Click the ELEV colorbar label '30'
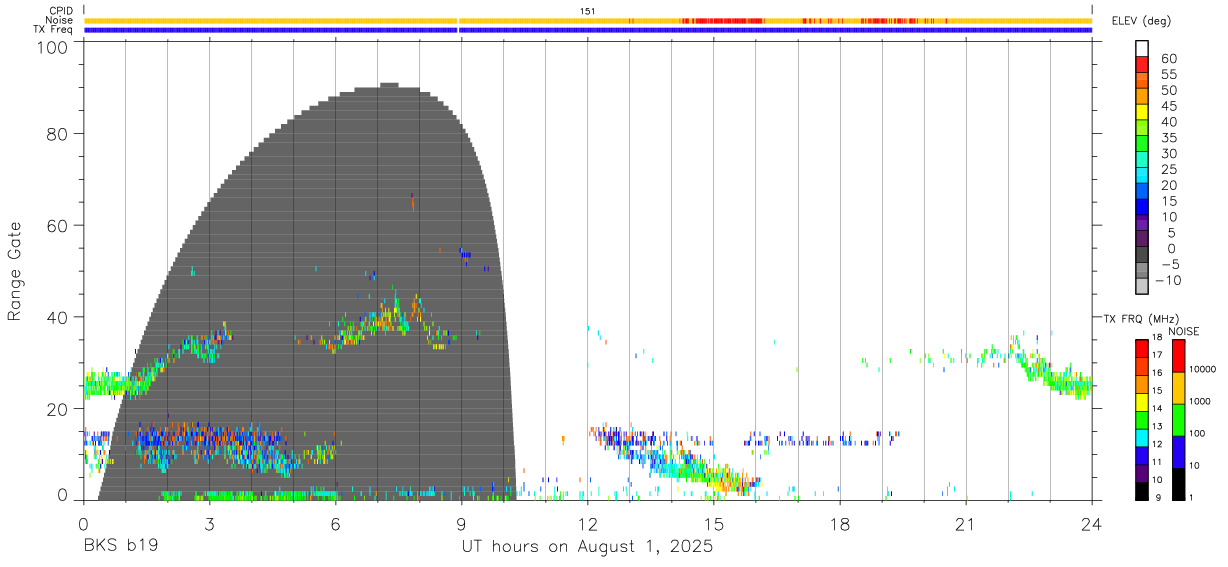 (x=1168, y=154)
